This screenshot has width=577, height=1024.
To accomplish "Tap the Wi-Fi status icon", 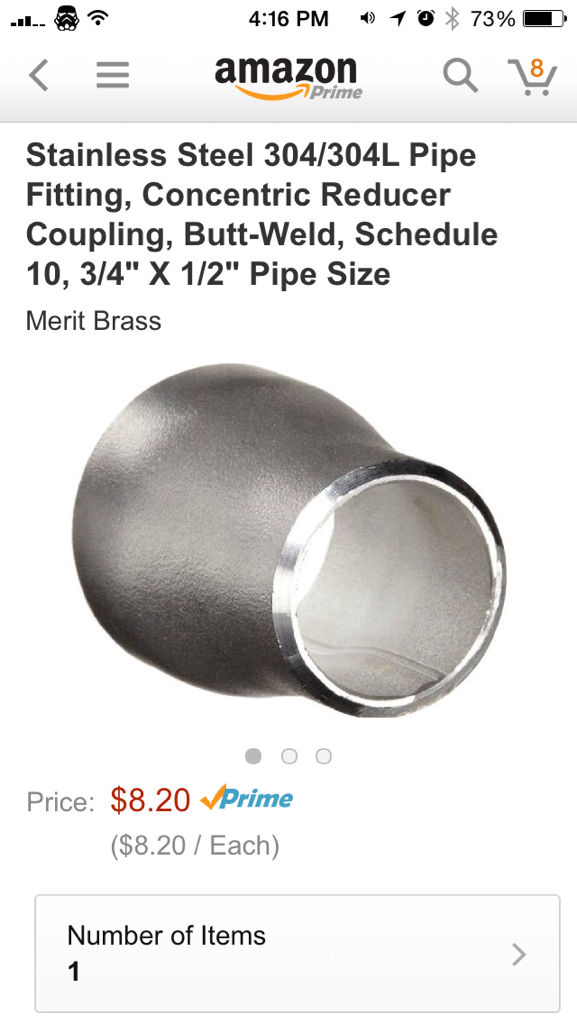I will pos(98,19).
